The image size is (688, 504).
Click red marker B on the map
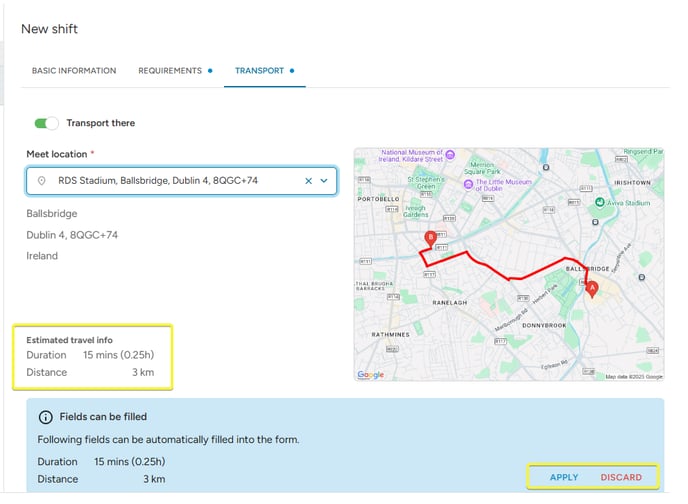pos(430,239)
